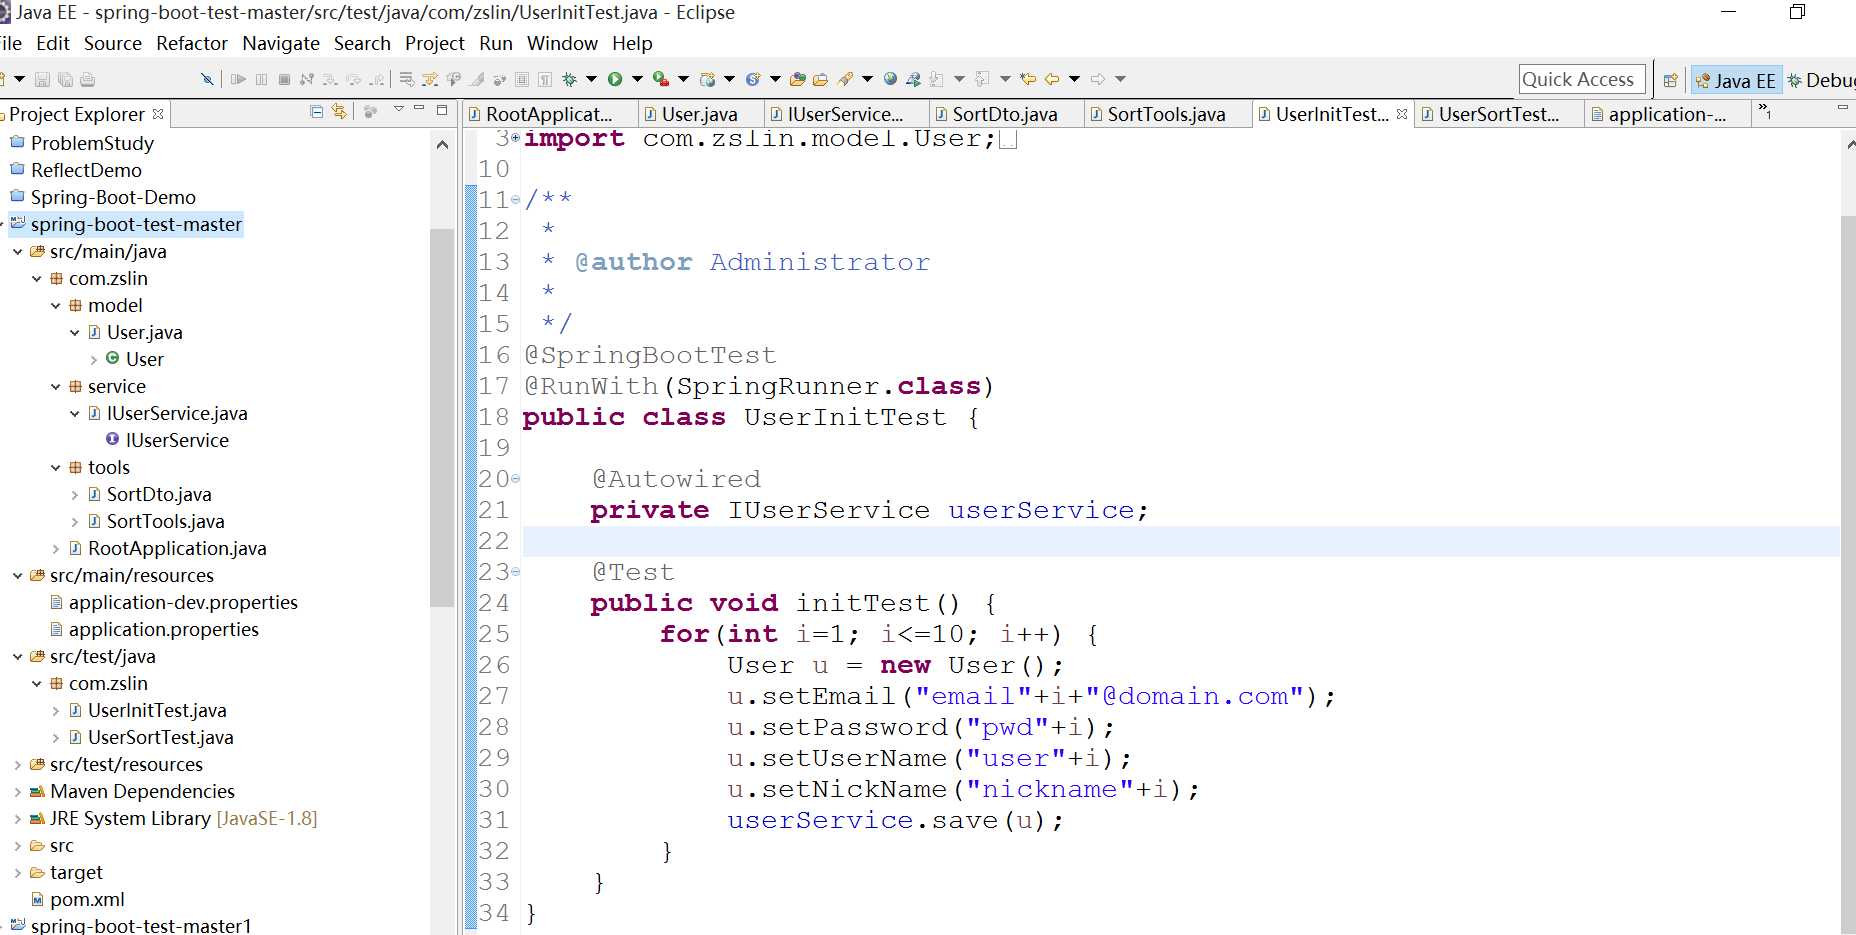Viewport: 1856px width, 935px height.
Task: Click the green Run button icon
Action: point(615,79)
